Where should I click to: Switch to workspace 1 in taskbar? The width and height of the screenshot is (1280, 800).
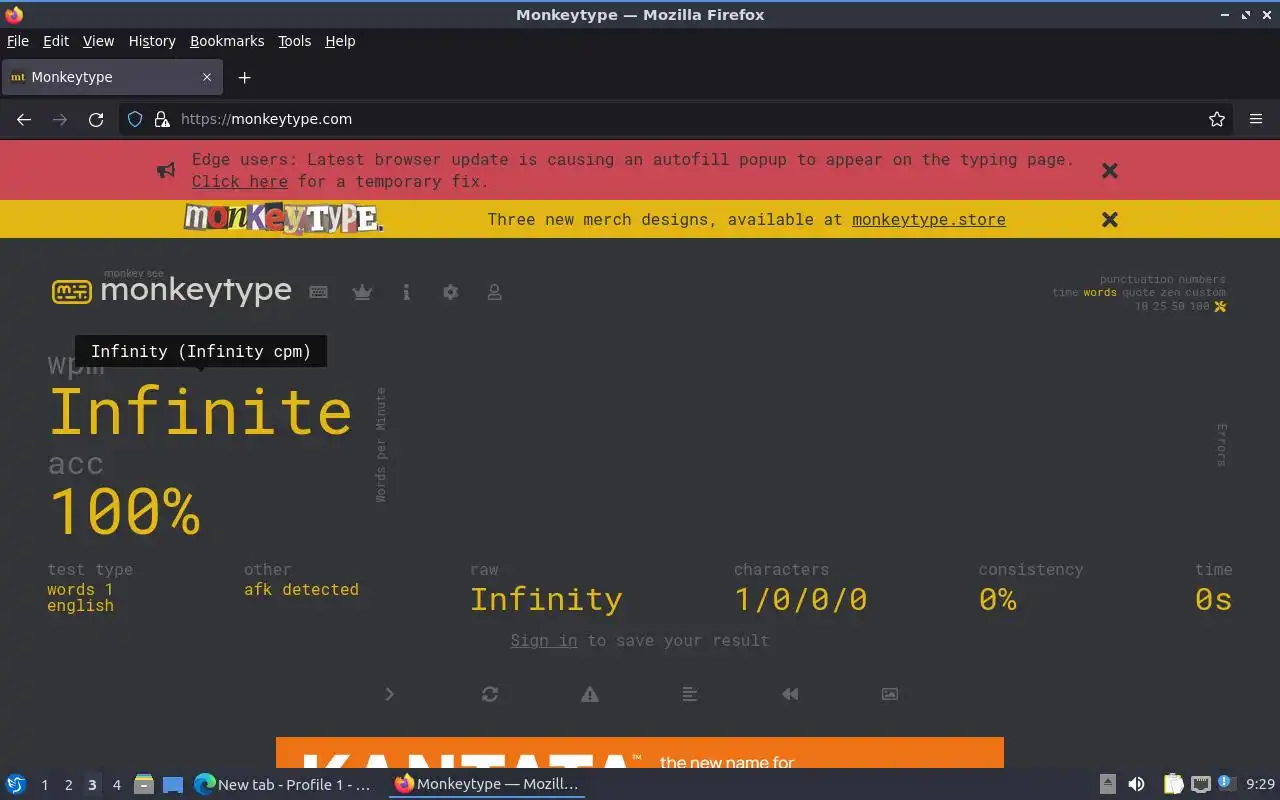pos(44,785)
